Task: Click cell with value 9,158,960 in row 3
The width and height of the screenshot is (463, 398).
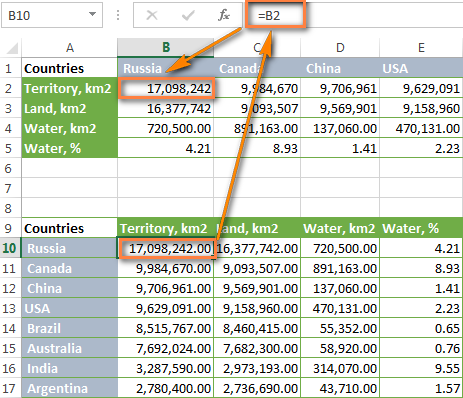Action: [421, 108]
